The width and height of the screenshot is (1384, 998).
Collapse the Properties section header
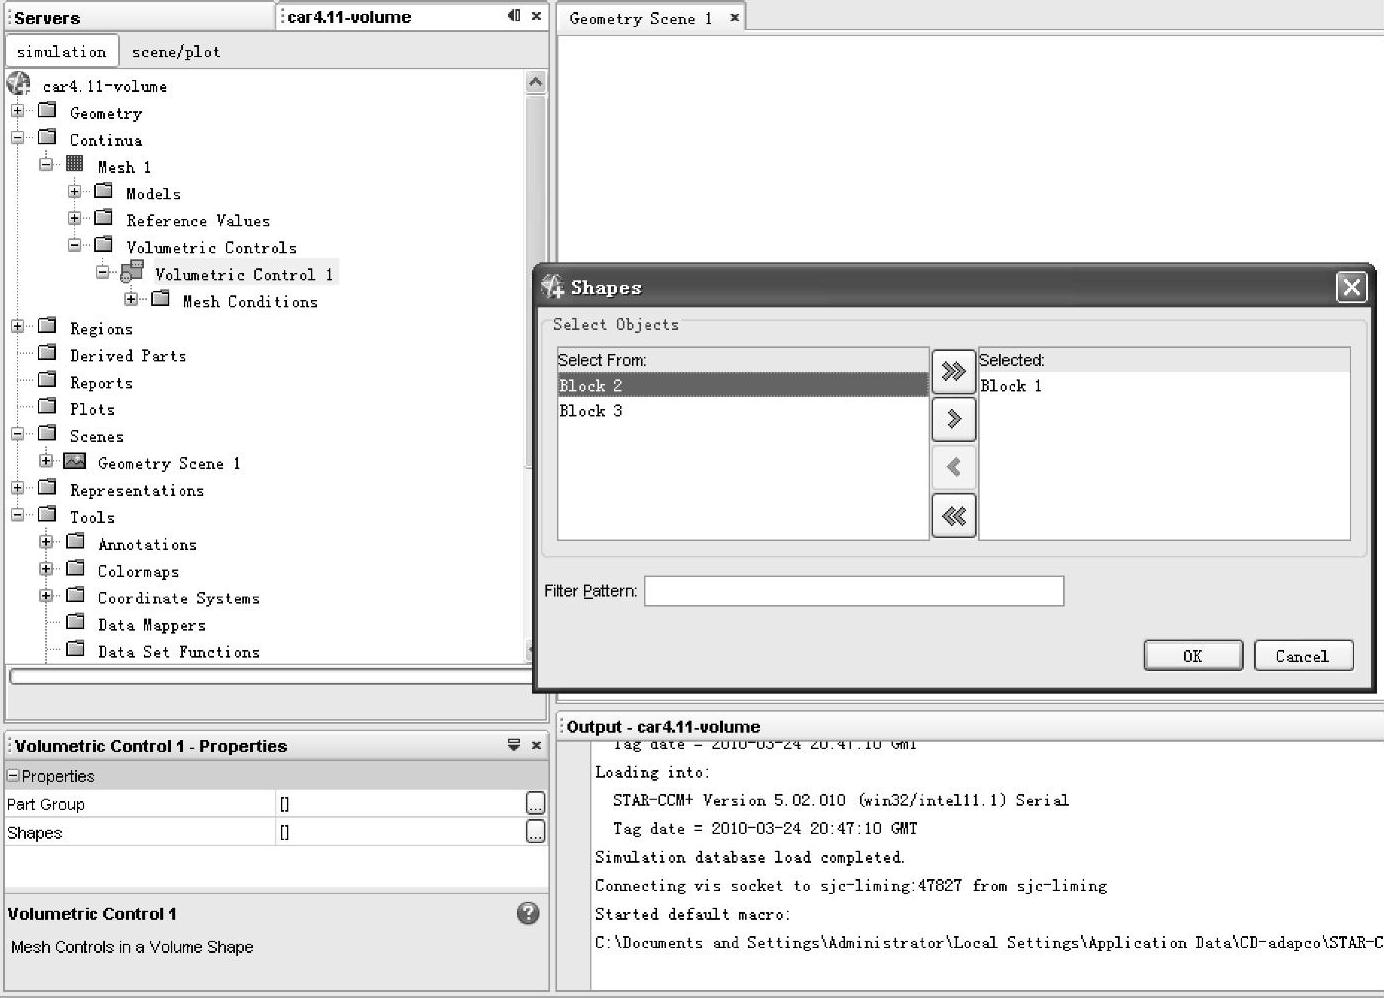click(x=13, y=776)
